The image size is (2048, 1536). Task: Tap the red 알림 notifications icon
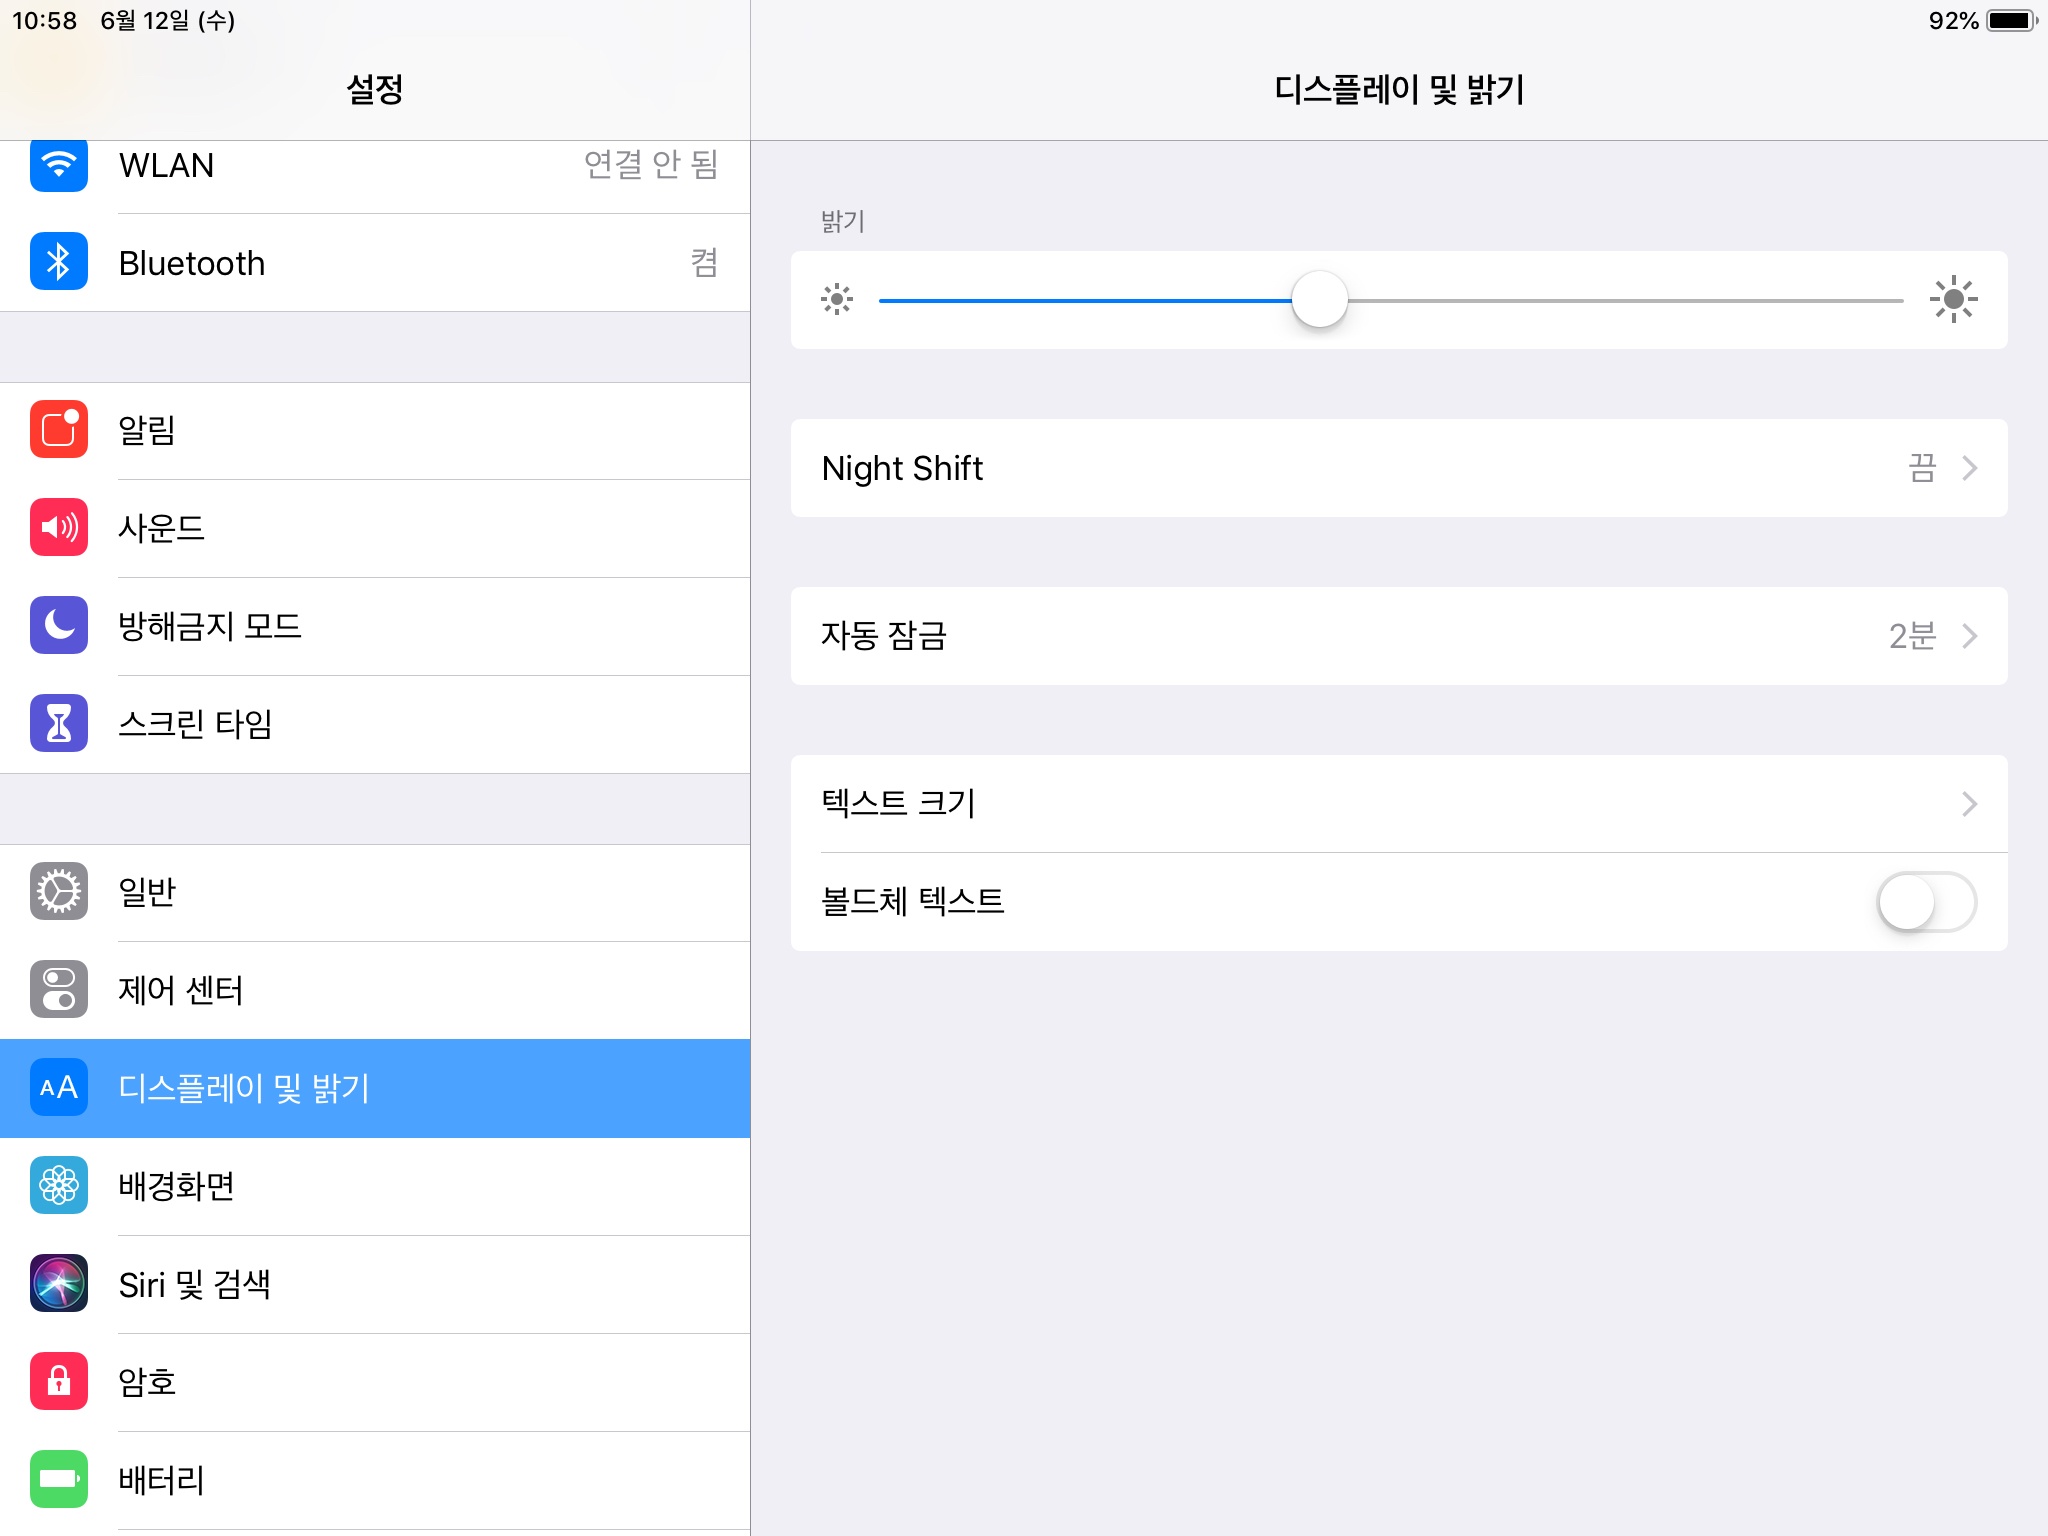(x=59, y=429)
